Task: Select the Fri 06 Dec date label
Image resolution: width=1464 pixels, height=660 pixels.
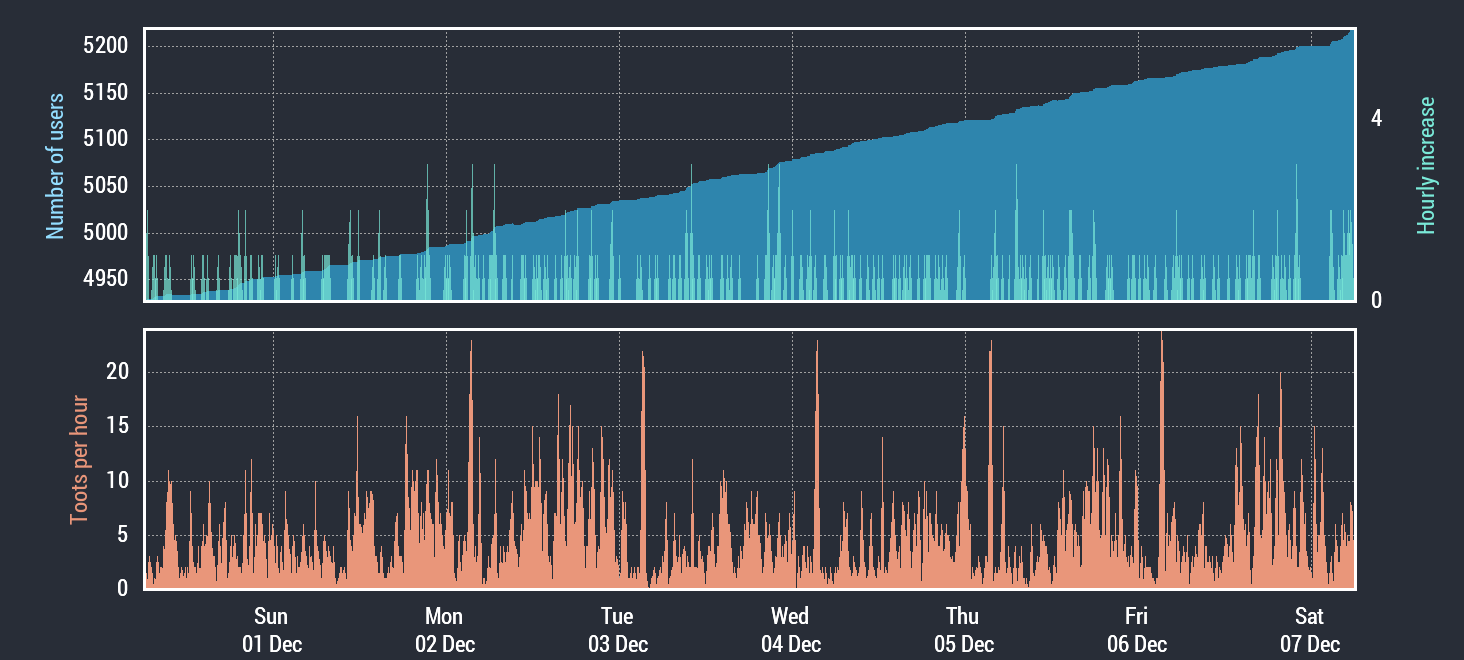Action: 1136,630
